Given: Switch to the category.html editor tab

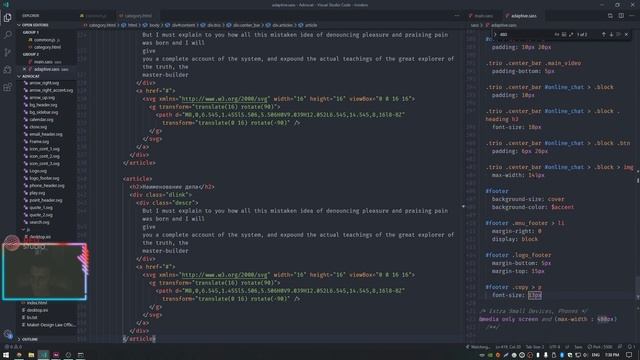Looking at the screenshot, I should coord(138,16).
